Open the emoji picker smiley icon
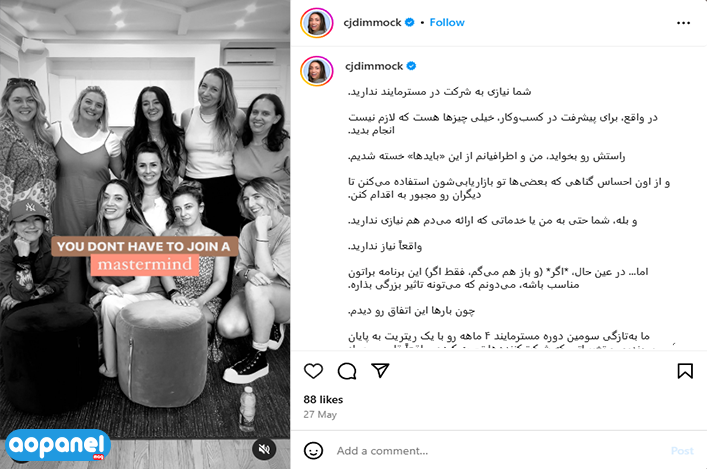 (x=313, y=451)
